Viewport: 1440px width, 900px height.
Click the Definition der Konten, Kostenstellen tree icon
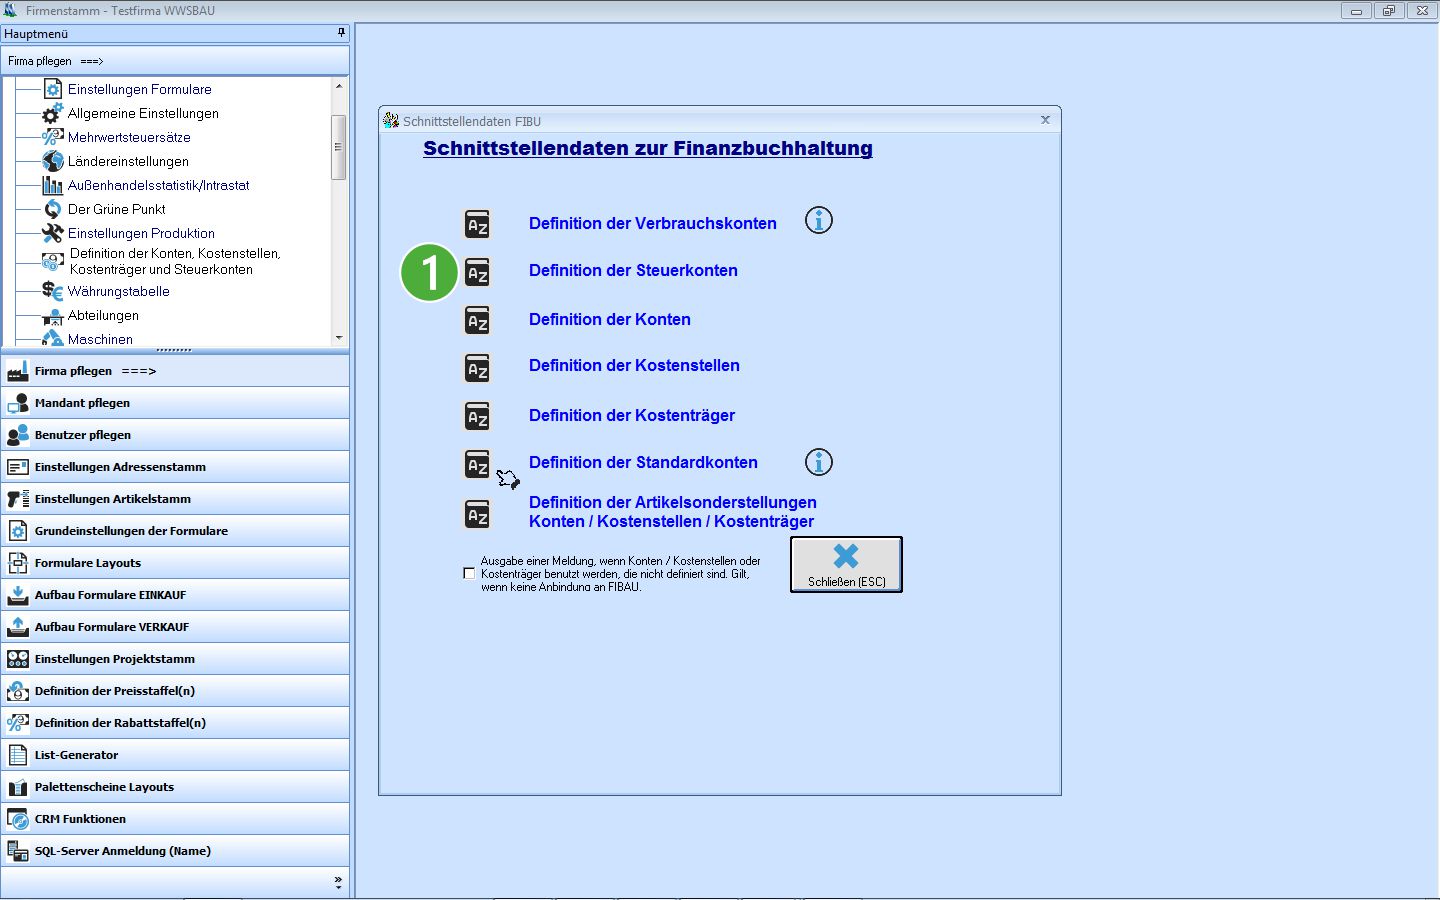coord(53,262)
